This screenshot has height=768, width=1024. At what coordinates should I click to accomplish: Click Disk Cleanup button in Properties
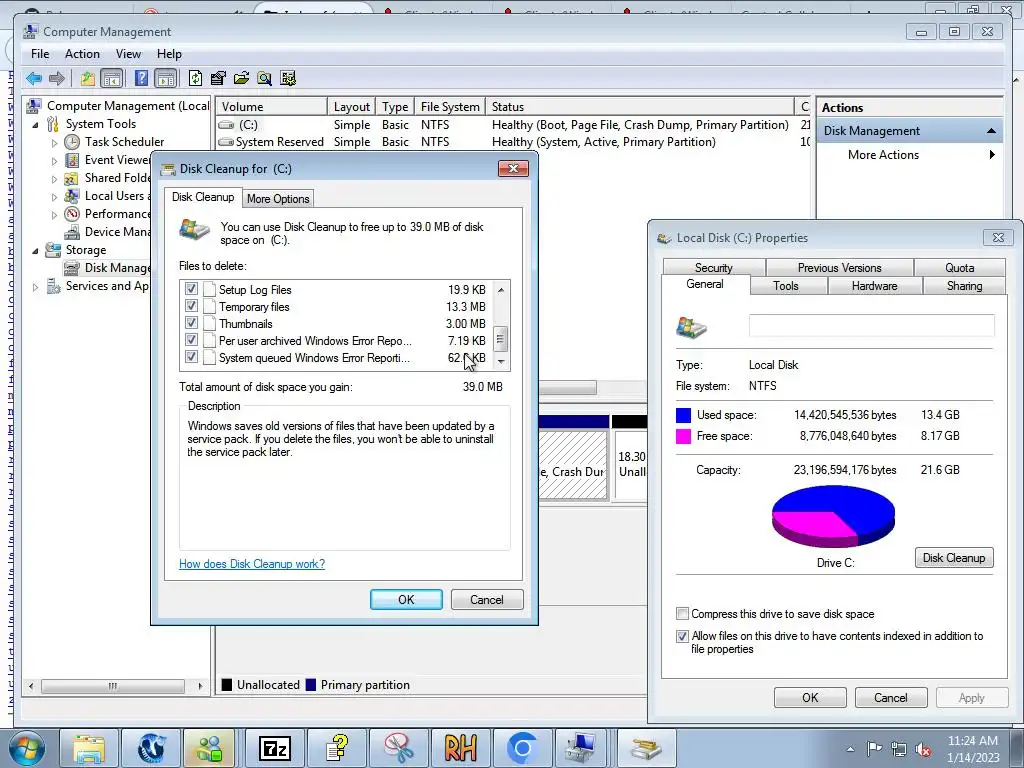954,558
